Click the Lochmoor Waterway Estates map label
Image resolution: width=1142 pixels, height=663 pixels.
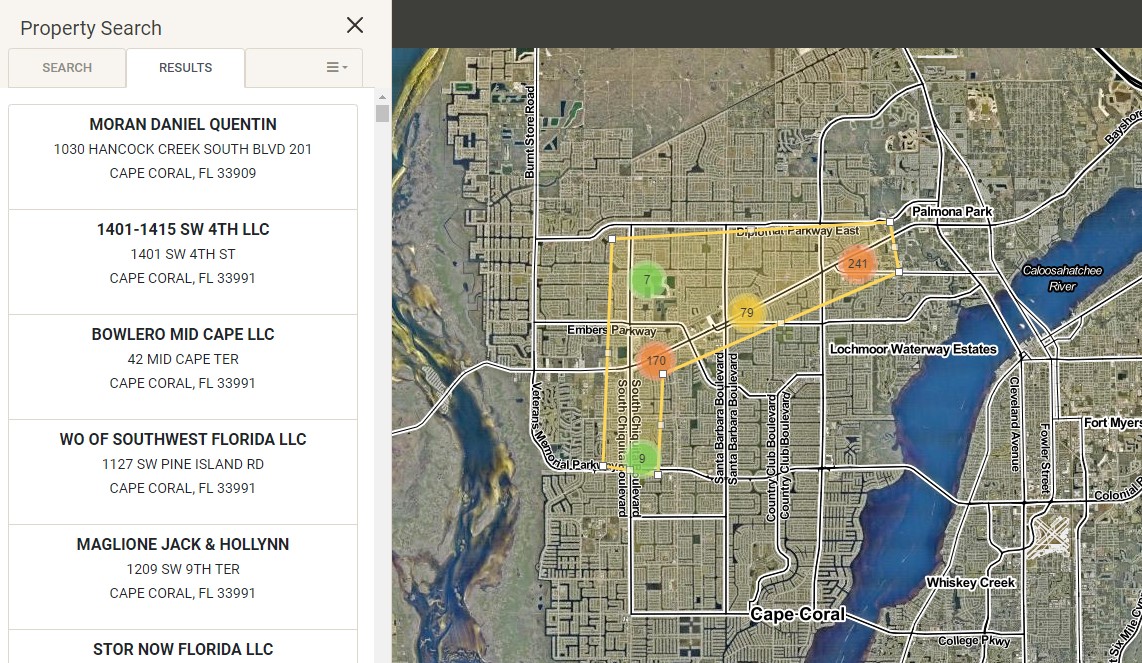click(913, 349)
